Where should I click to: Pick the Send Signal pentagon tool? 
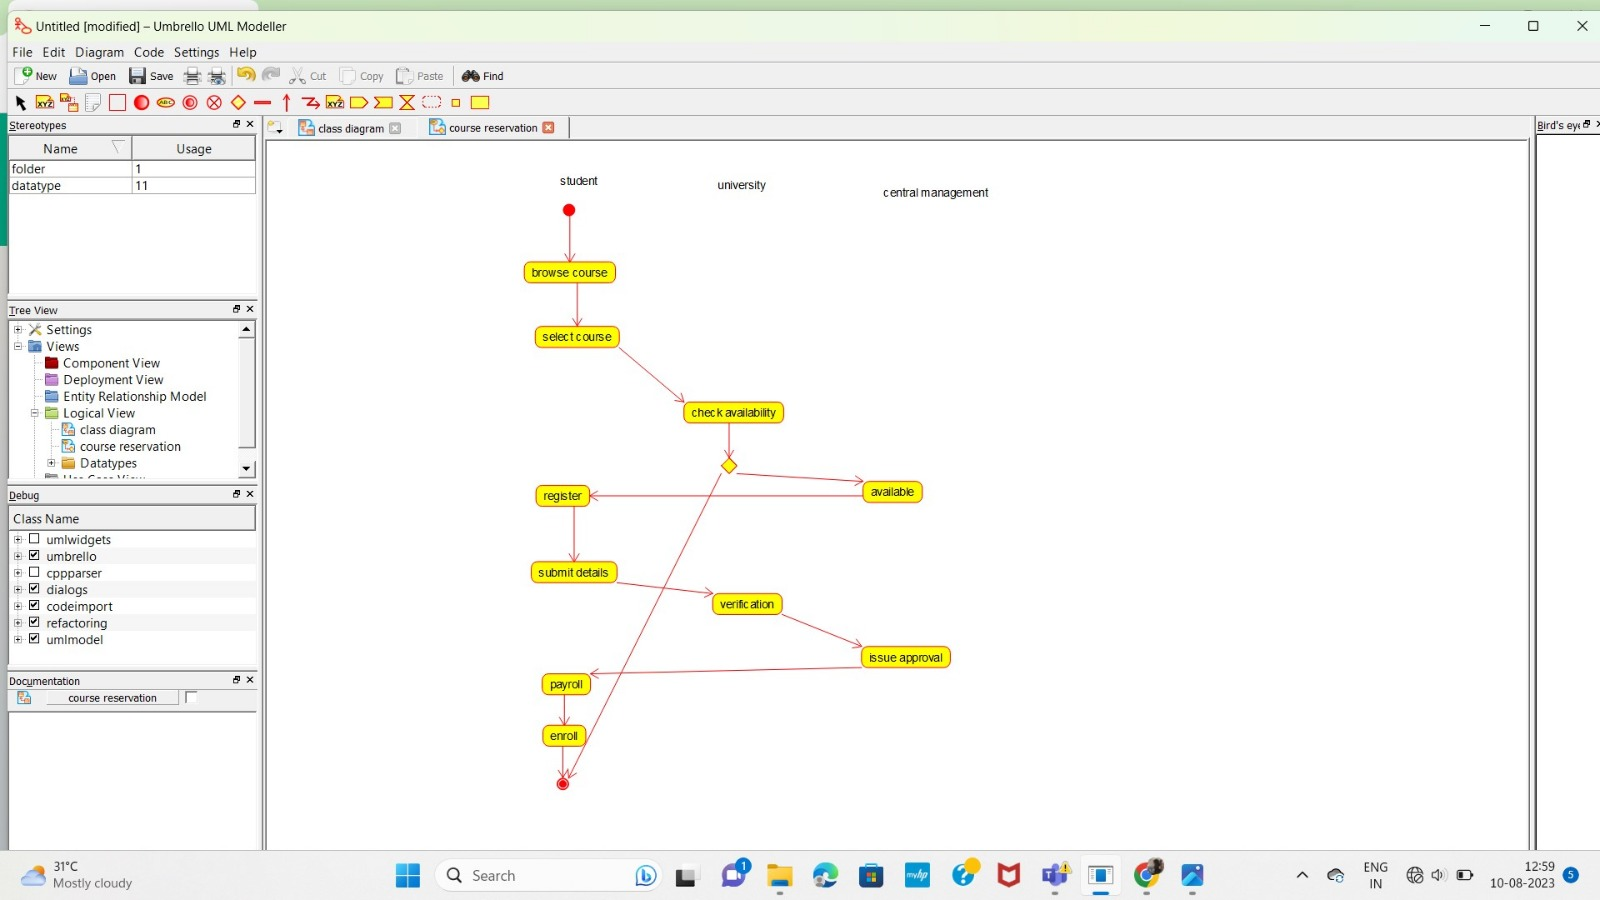click(x=359, y=103)
